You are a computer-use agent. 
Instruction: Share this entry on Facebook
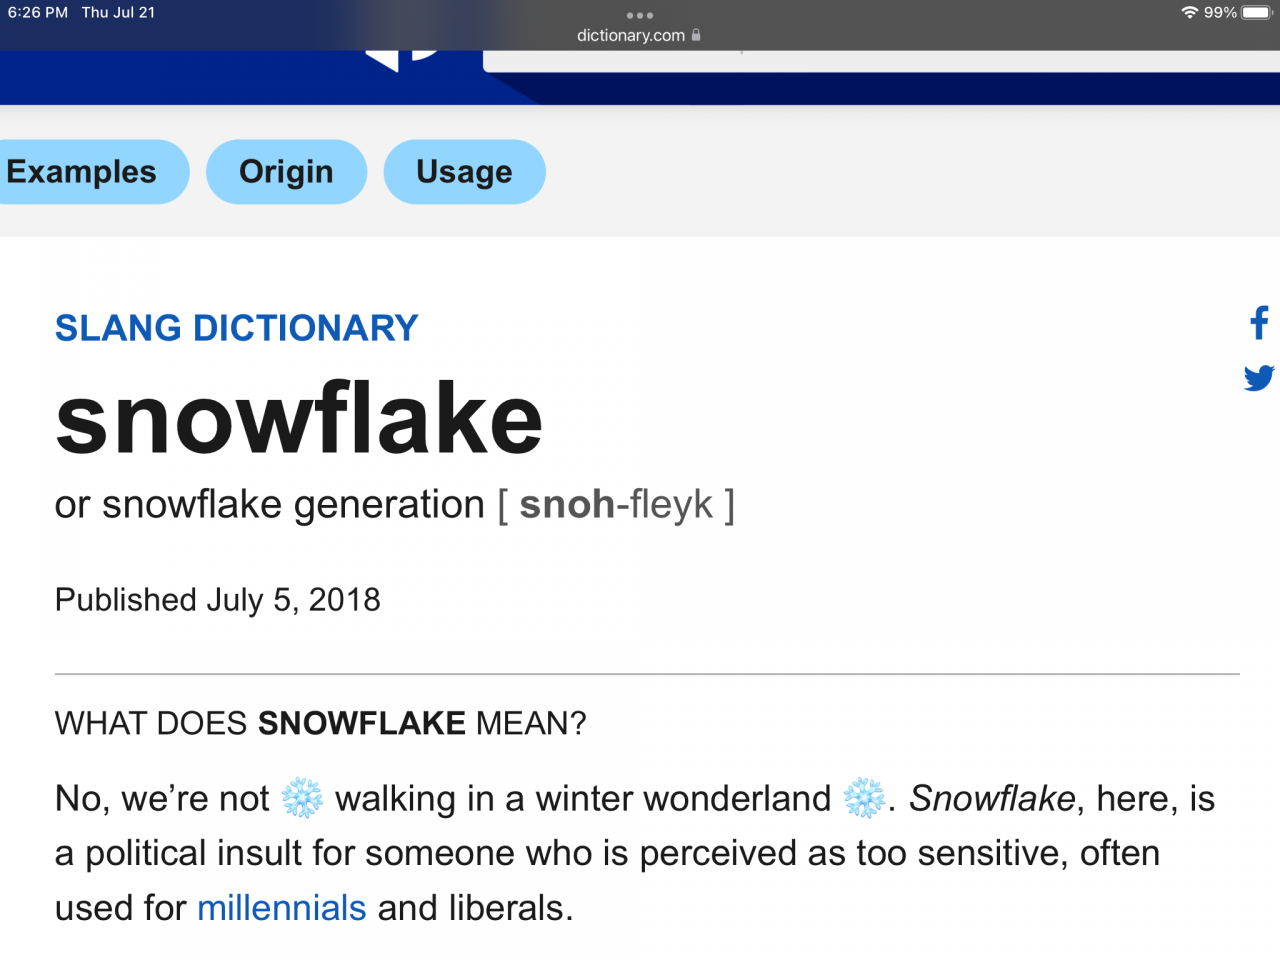1259,323
